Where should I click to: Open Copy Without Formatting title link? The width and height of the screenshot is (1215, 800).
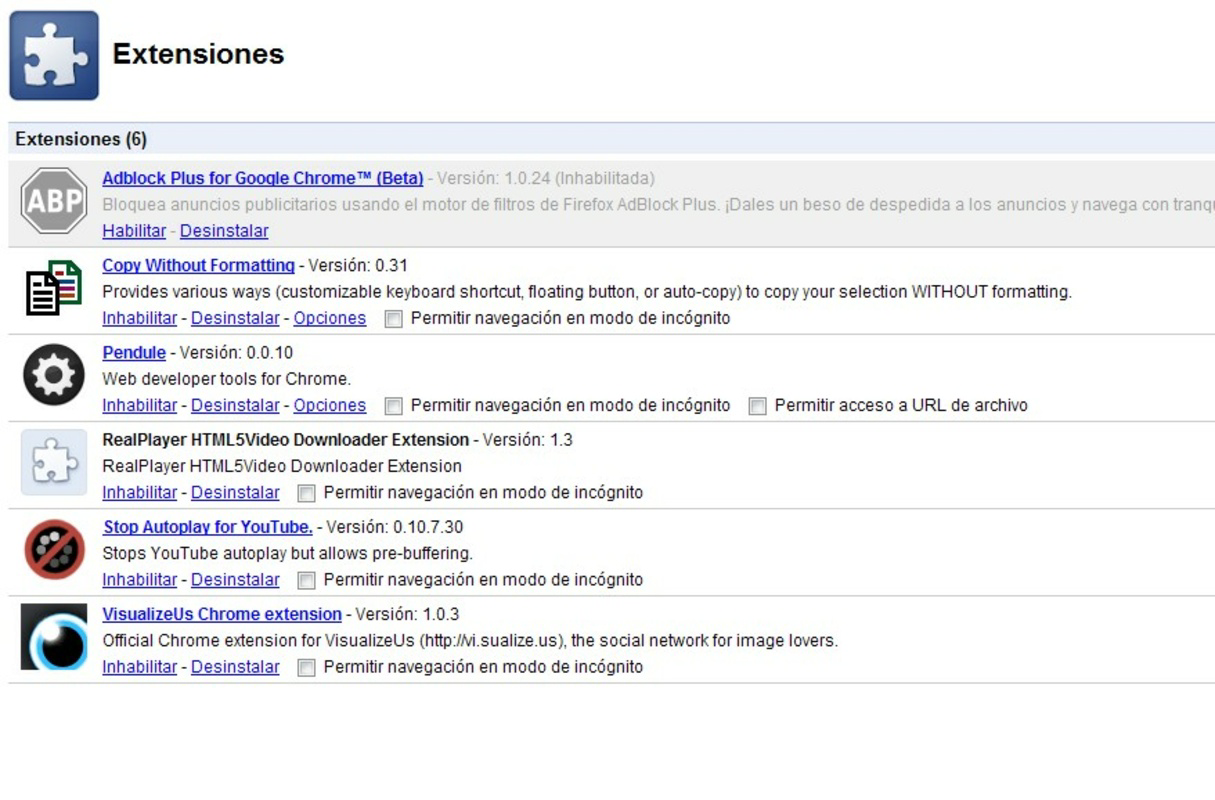(x=198, y=266)
